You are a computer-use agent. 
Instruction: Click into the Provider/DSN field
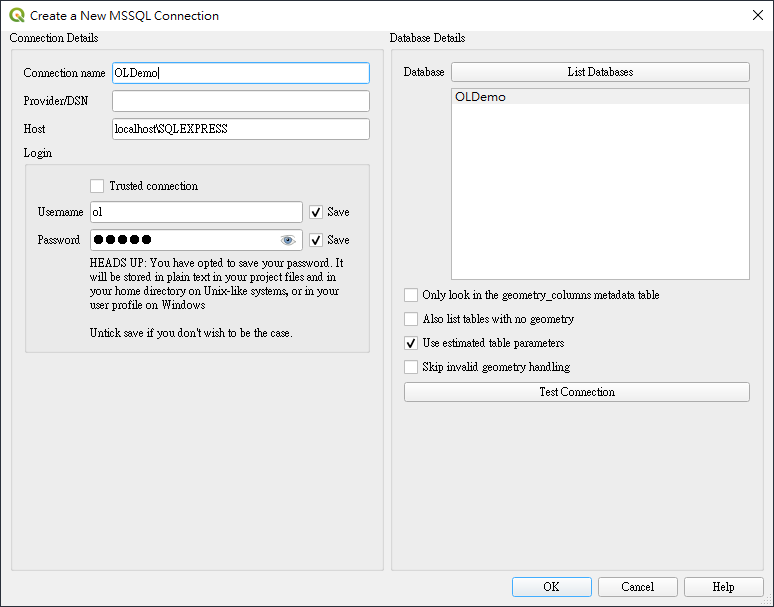pos(241,101)
